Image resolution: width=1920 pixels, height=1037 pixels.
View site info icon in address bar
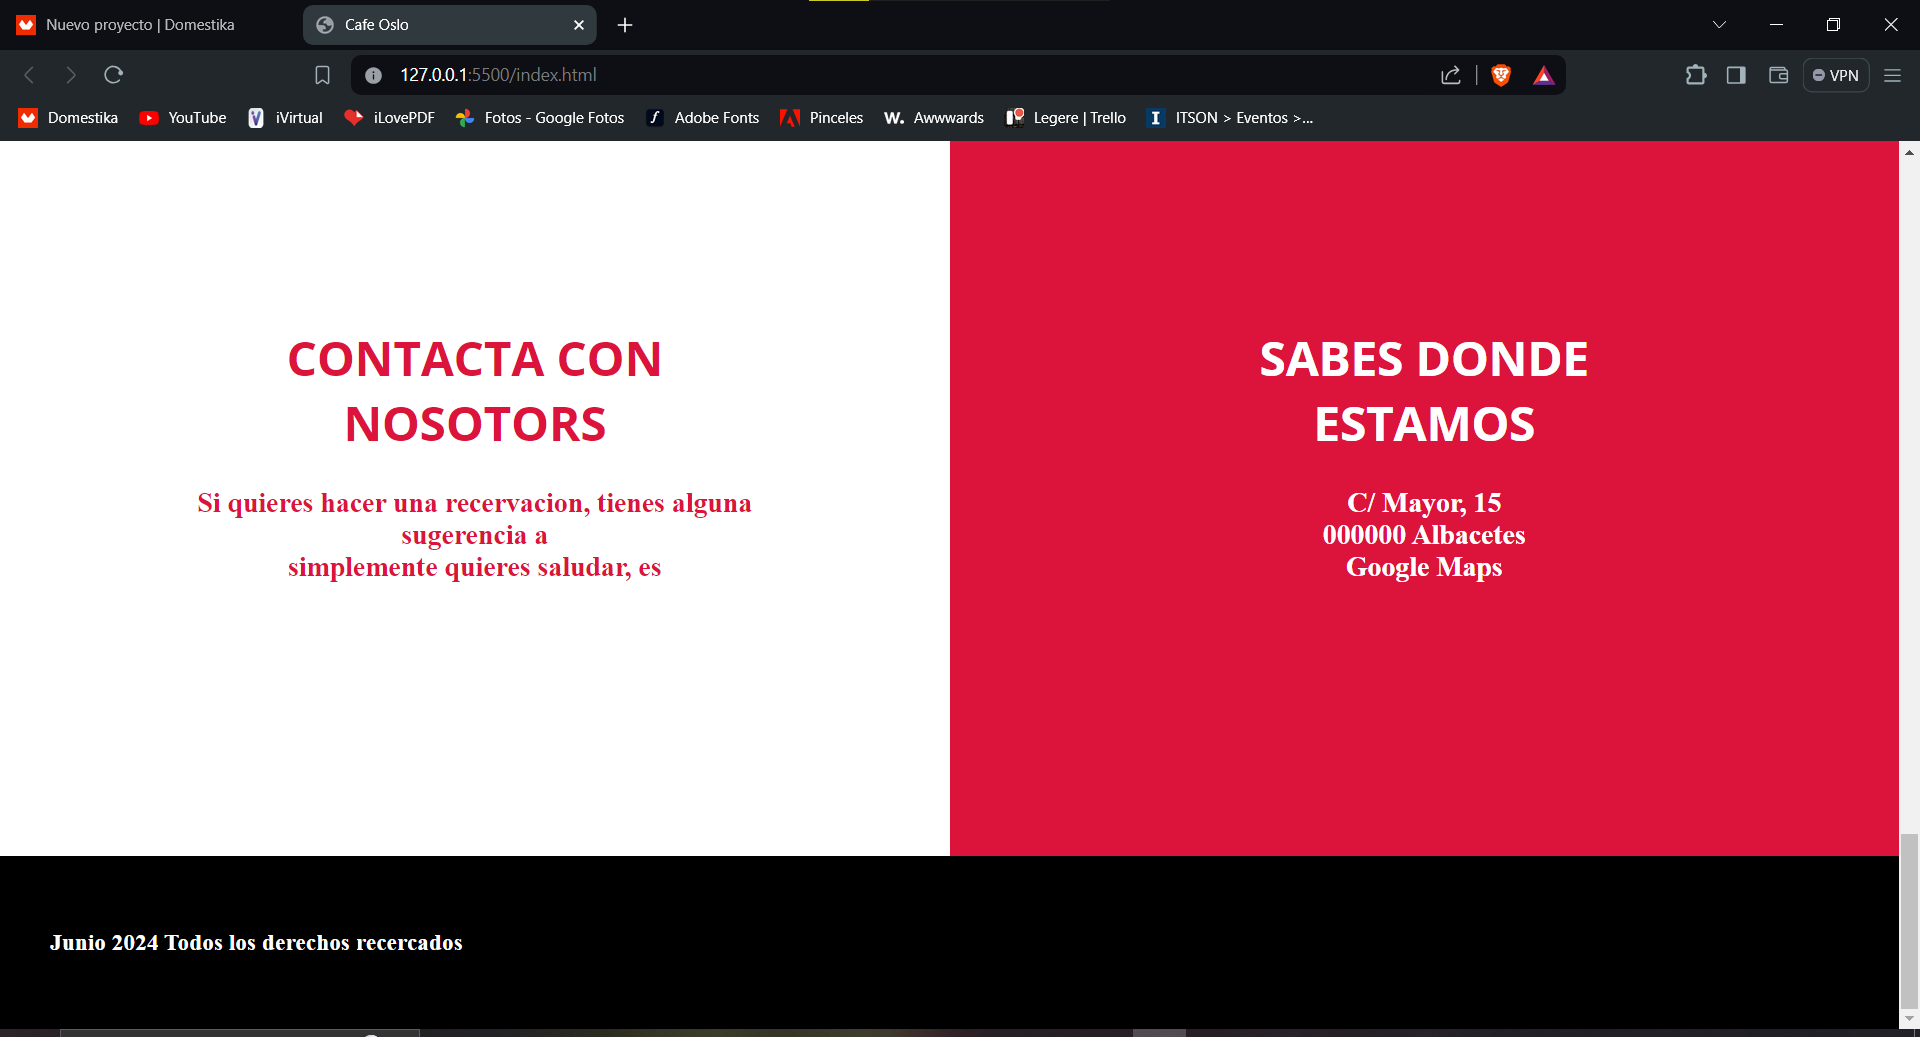[373, 75]
